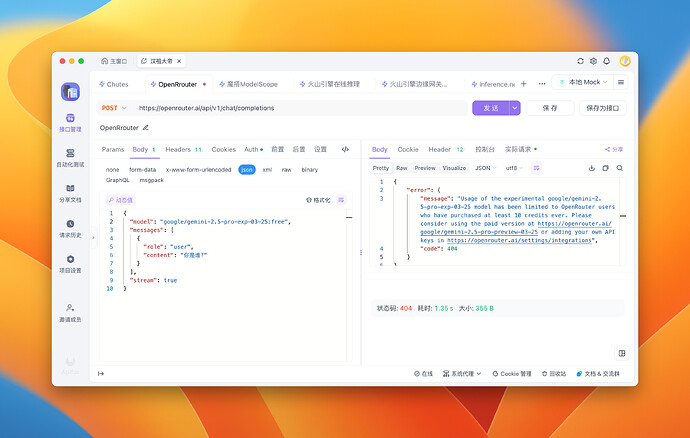Select the none body type
Viewport: 690px width, 438px height.
[112, 169]
